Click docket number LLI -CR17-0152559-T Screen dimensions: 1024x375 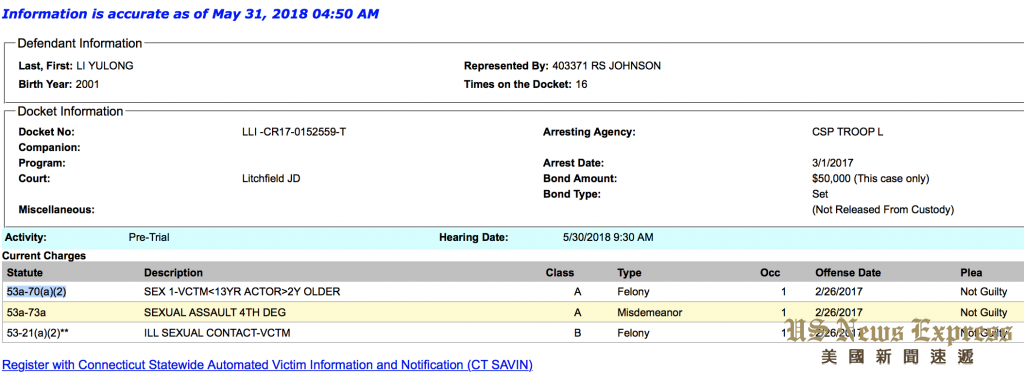(x=294, y=132)
